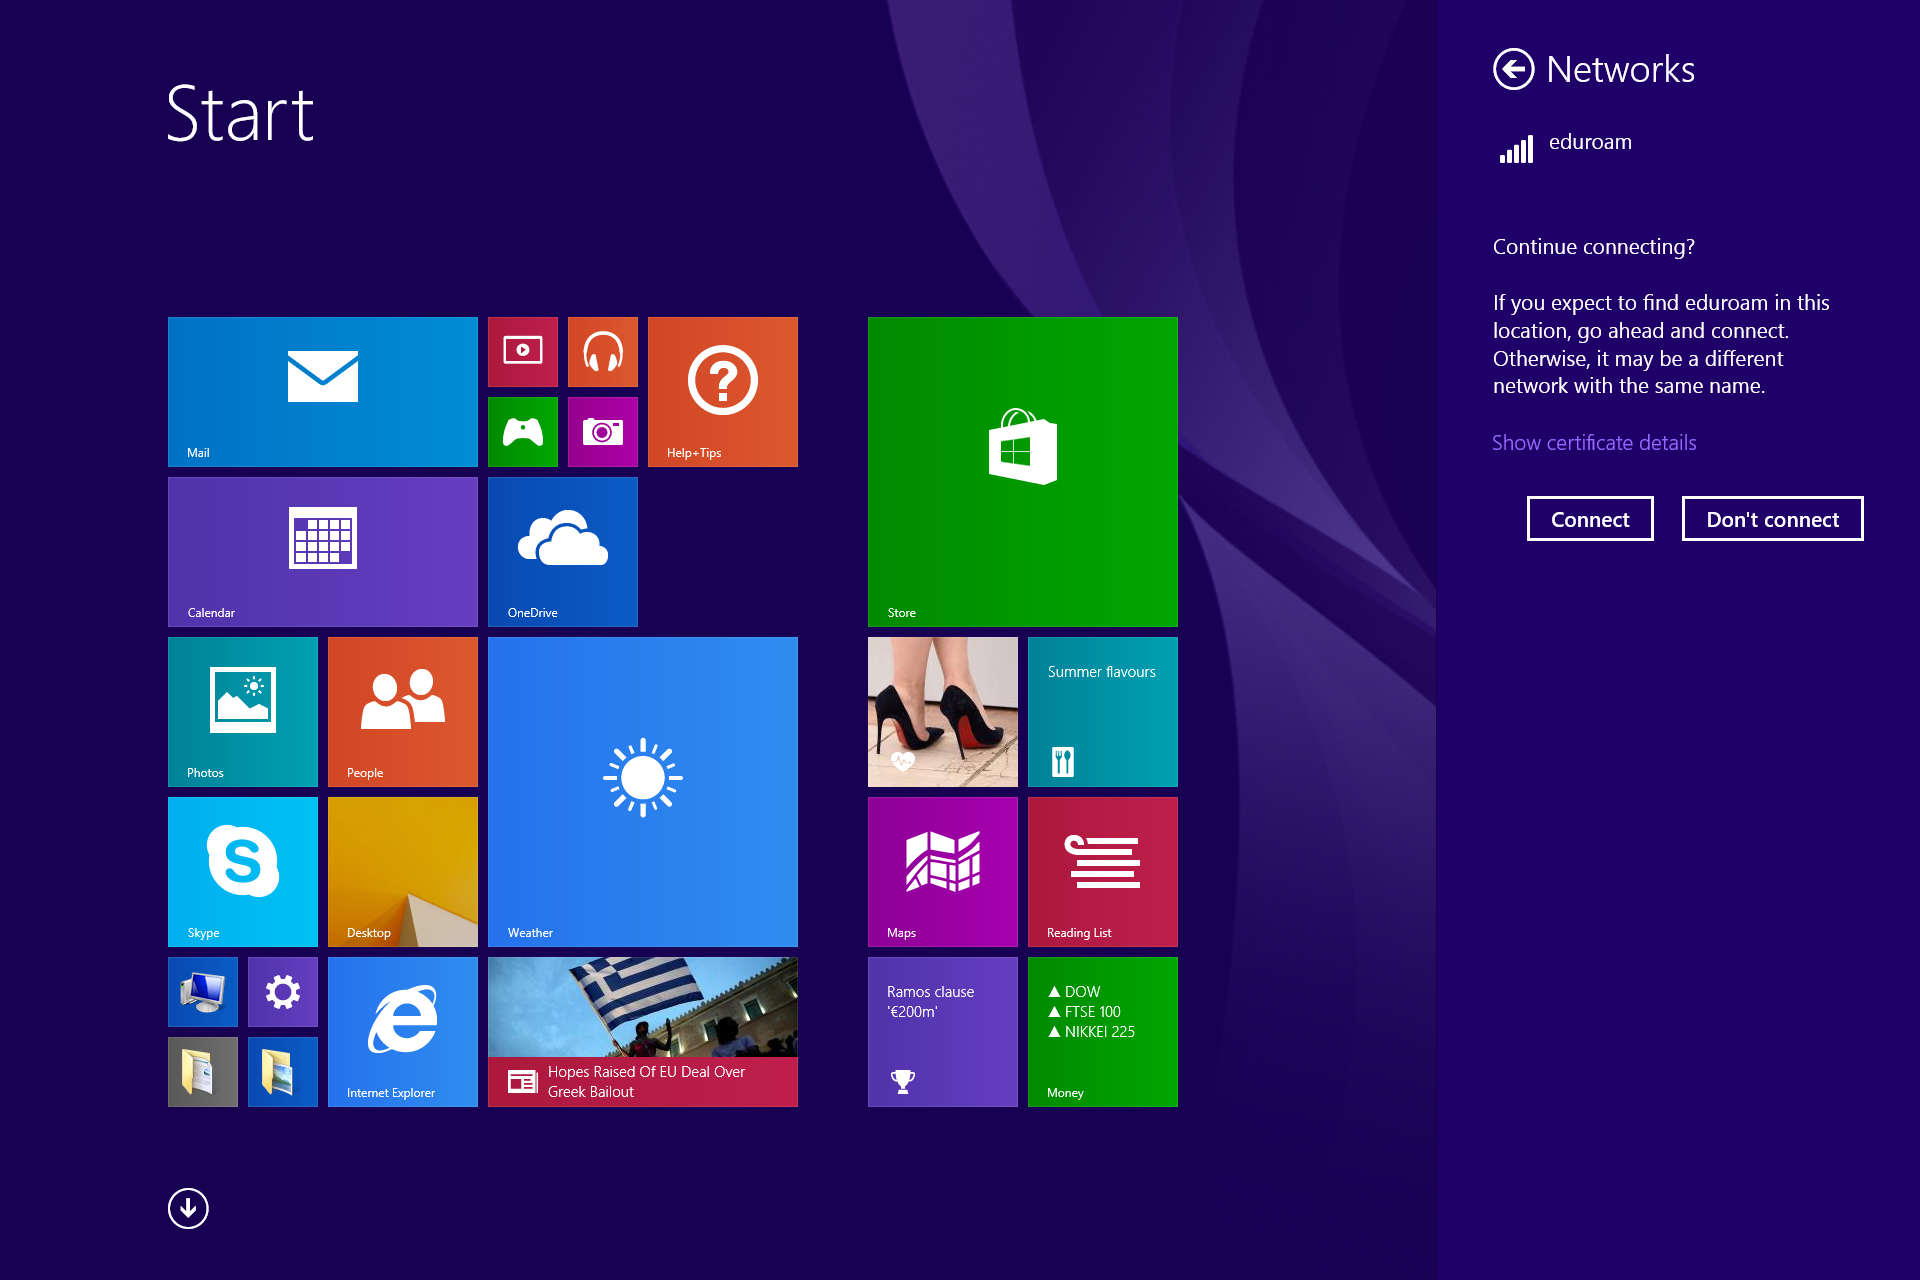
Task: Click the Networks panel title
Action: point(1620,69)
